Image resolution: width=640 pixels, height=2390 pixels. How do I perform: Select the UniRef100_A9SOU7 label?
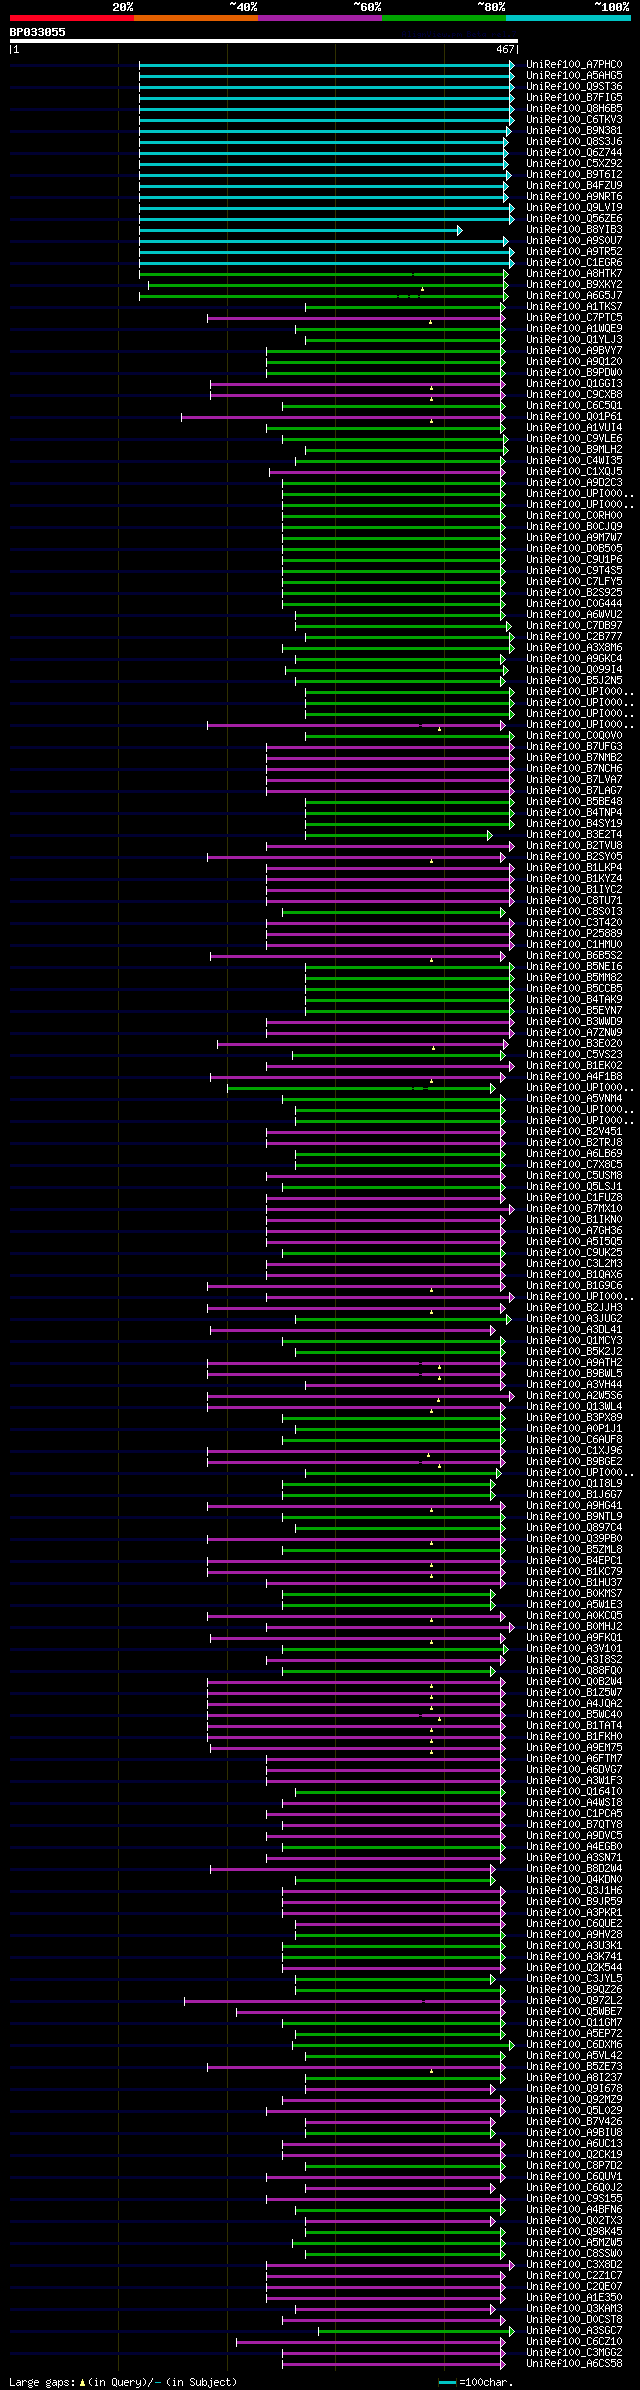[574, 241]
